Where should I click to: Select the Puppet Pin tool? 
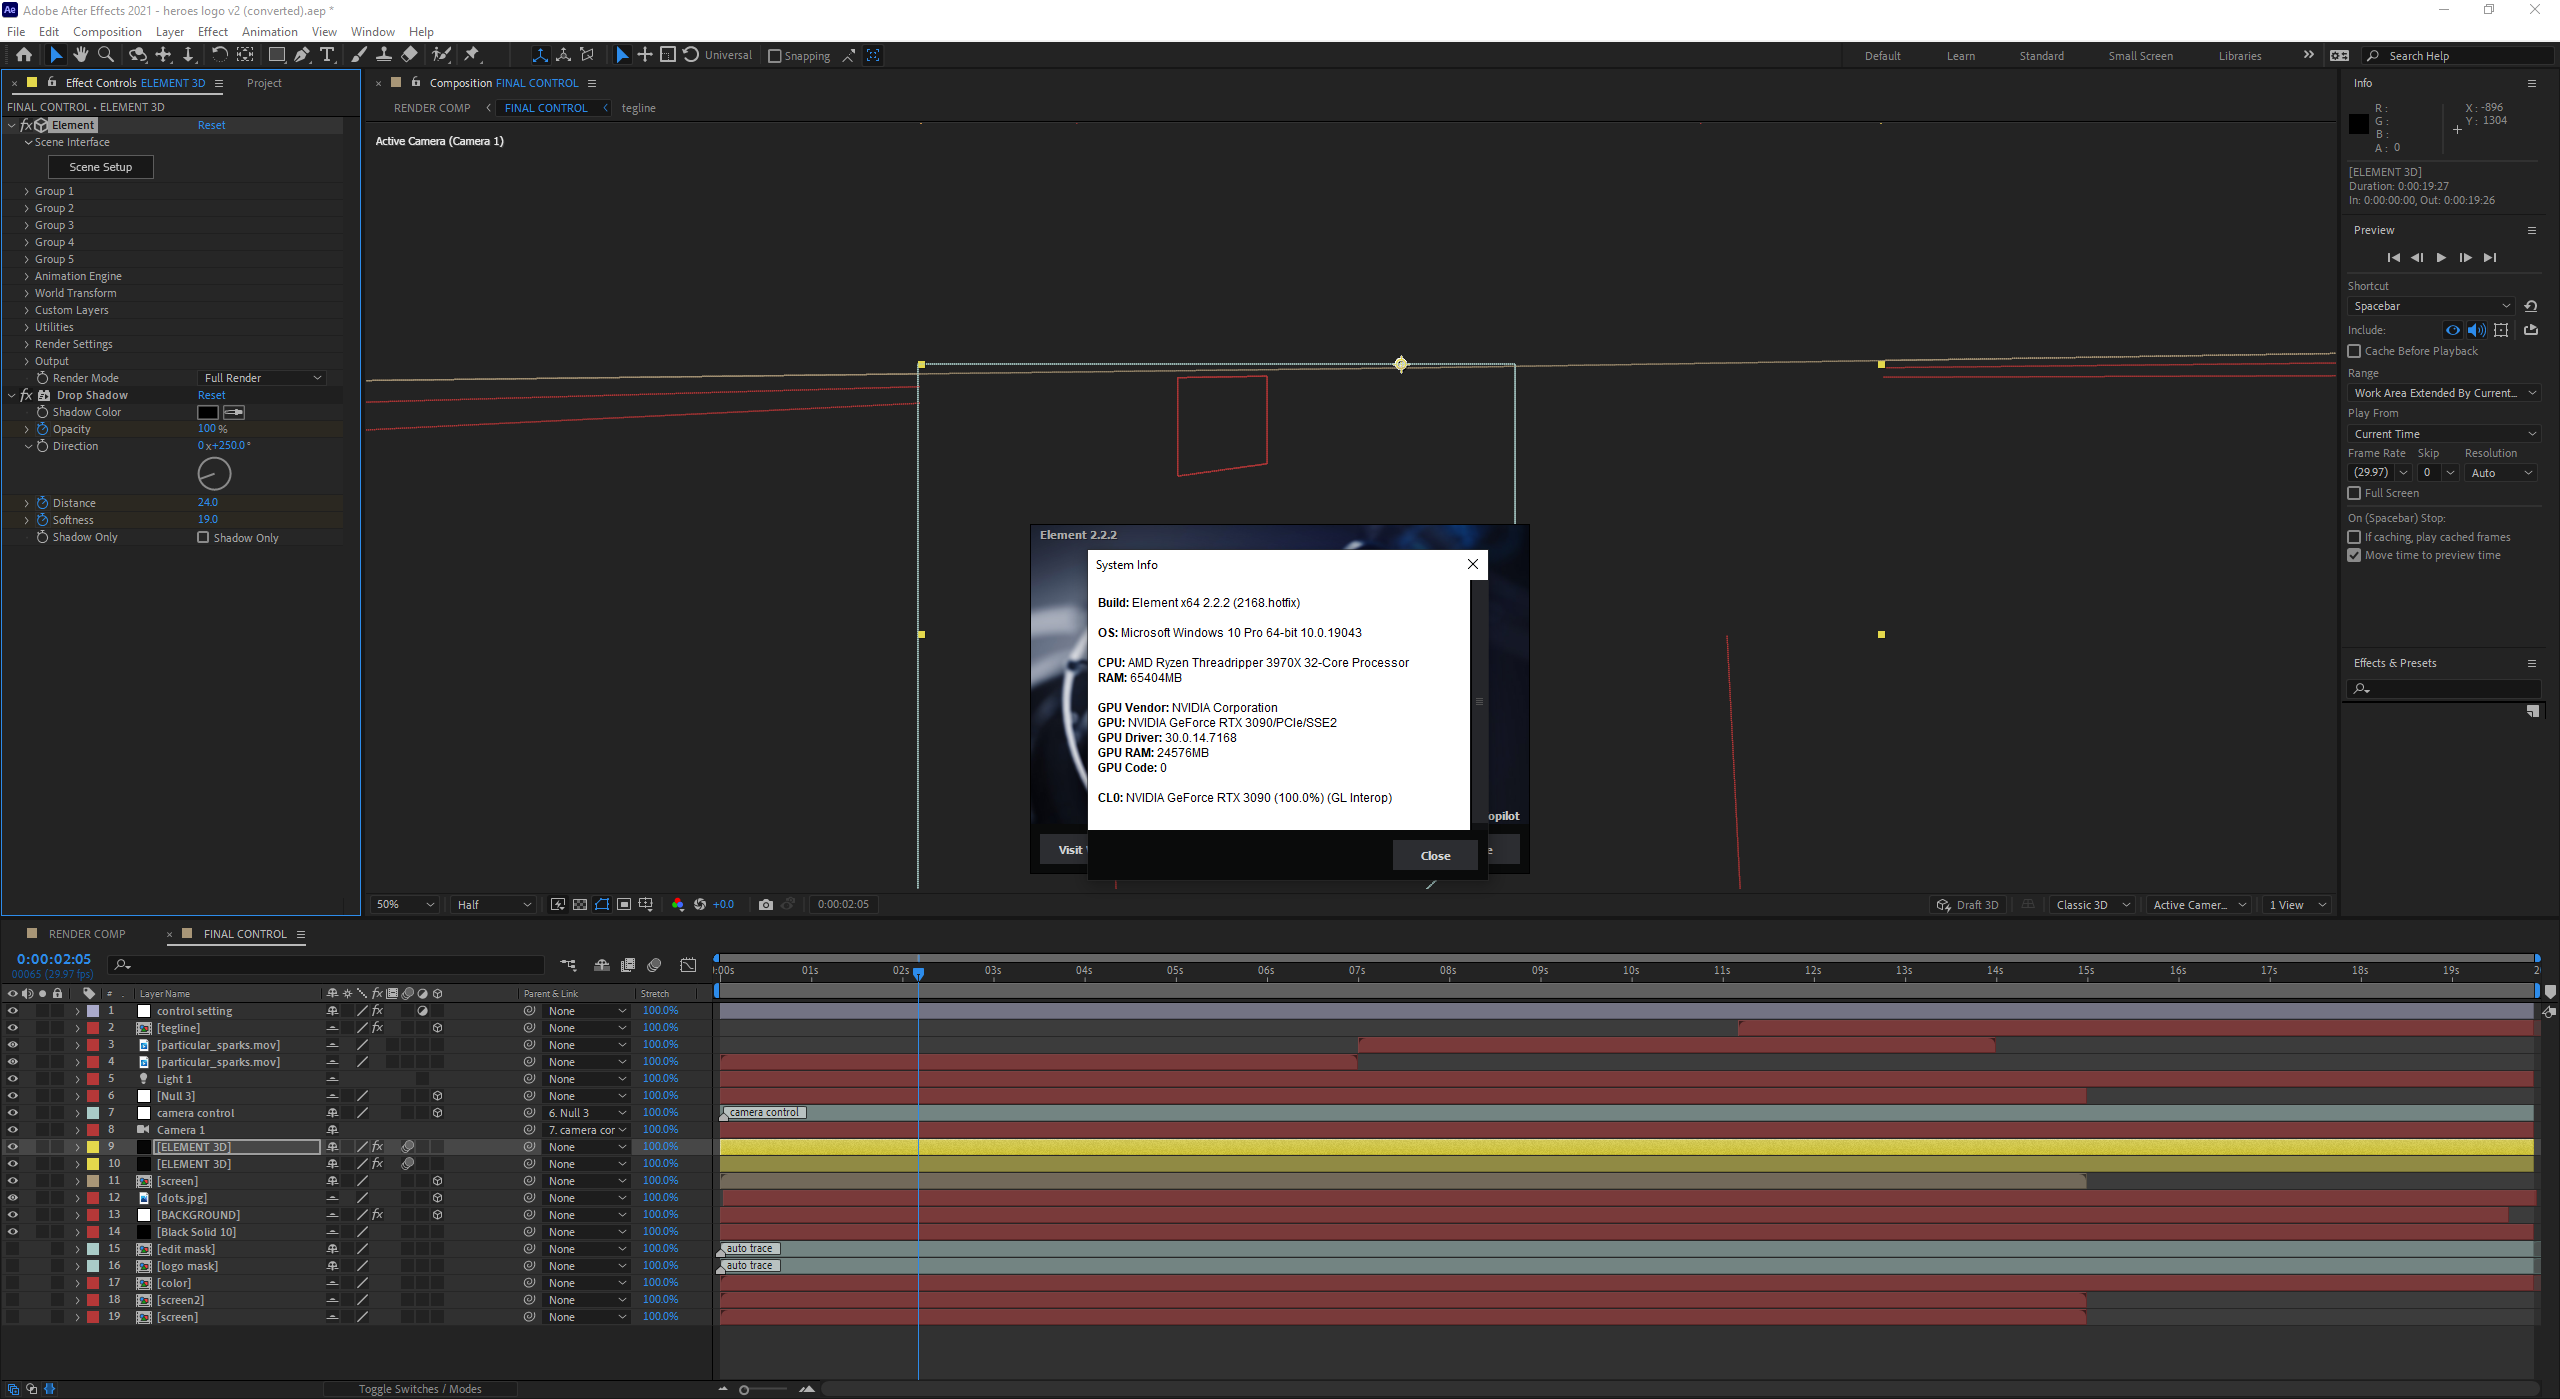[473, 55]
